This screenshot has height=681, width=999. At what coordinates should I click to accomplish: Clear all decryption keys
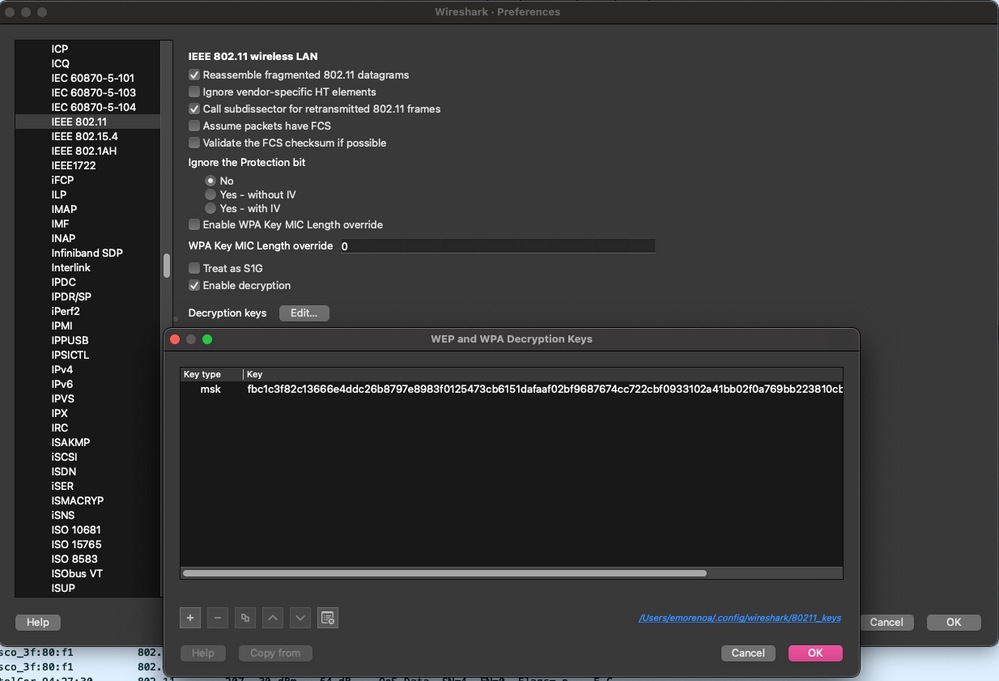327,617
